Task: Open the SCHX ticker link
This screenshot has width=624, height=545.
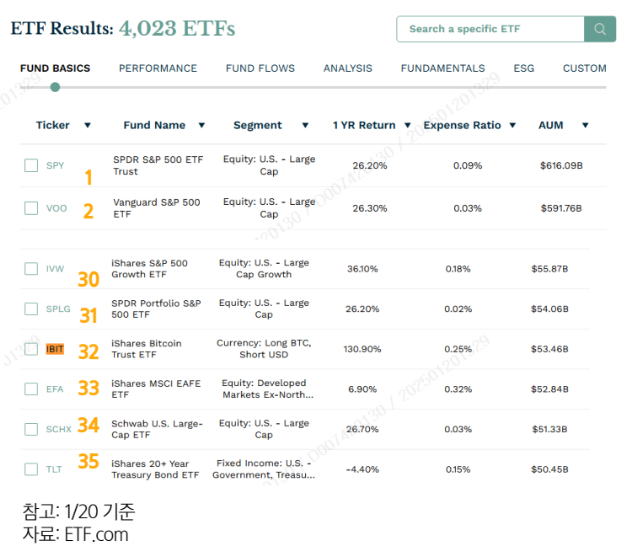Action: tap(58, 429)
